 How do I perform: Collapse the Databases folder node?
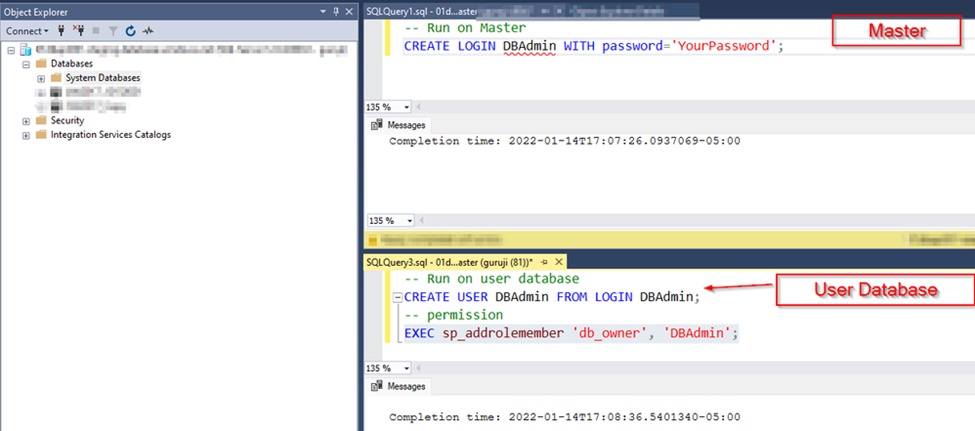point(26,64)
